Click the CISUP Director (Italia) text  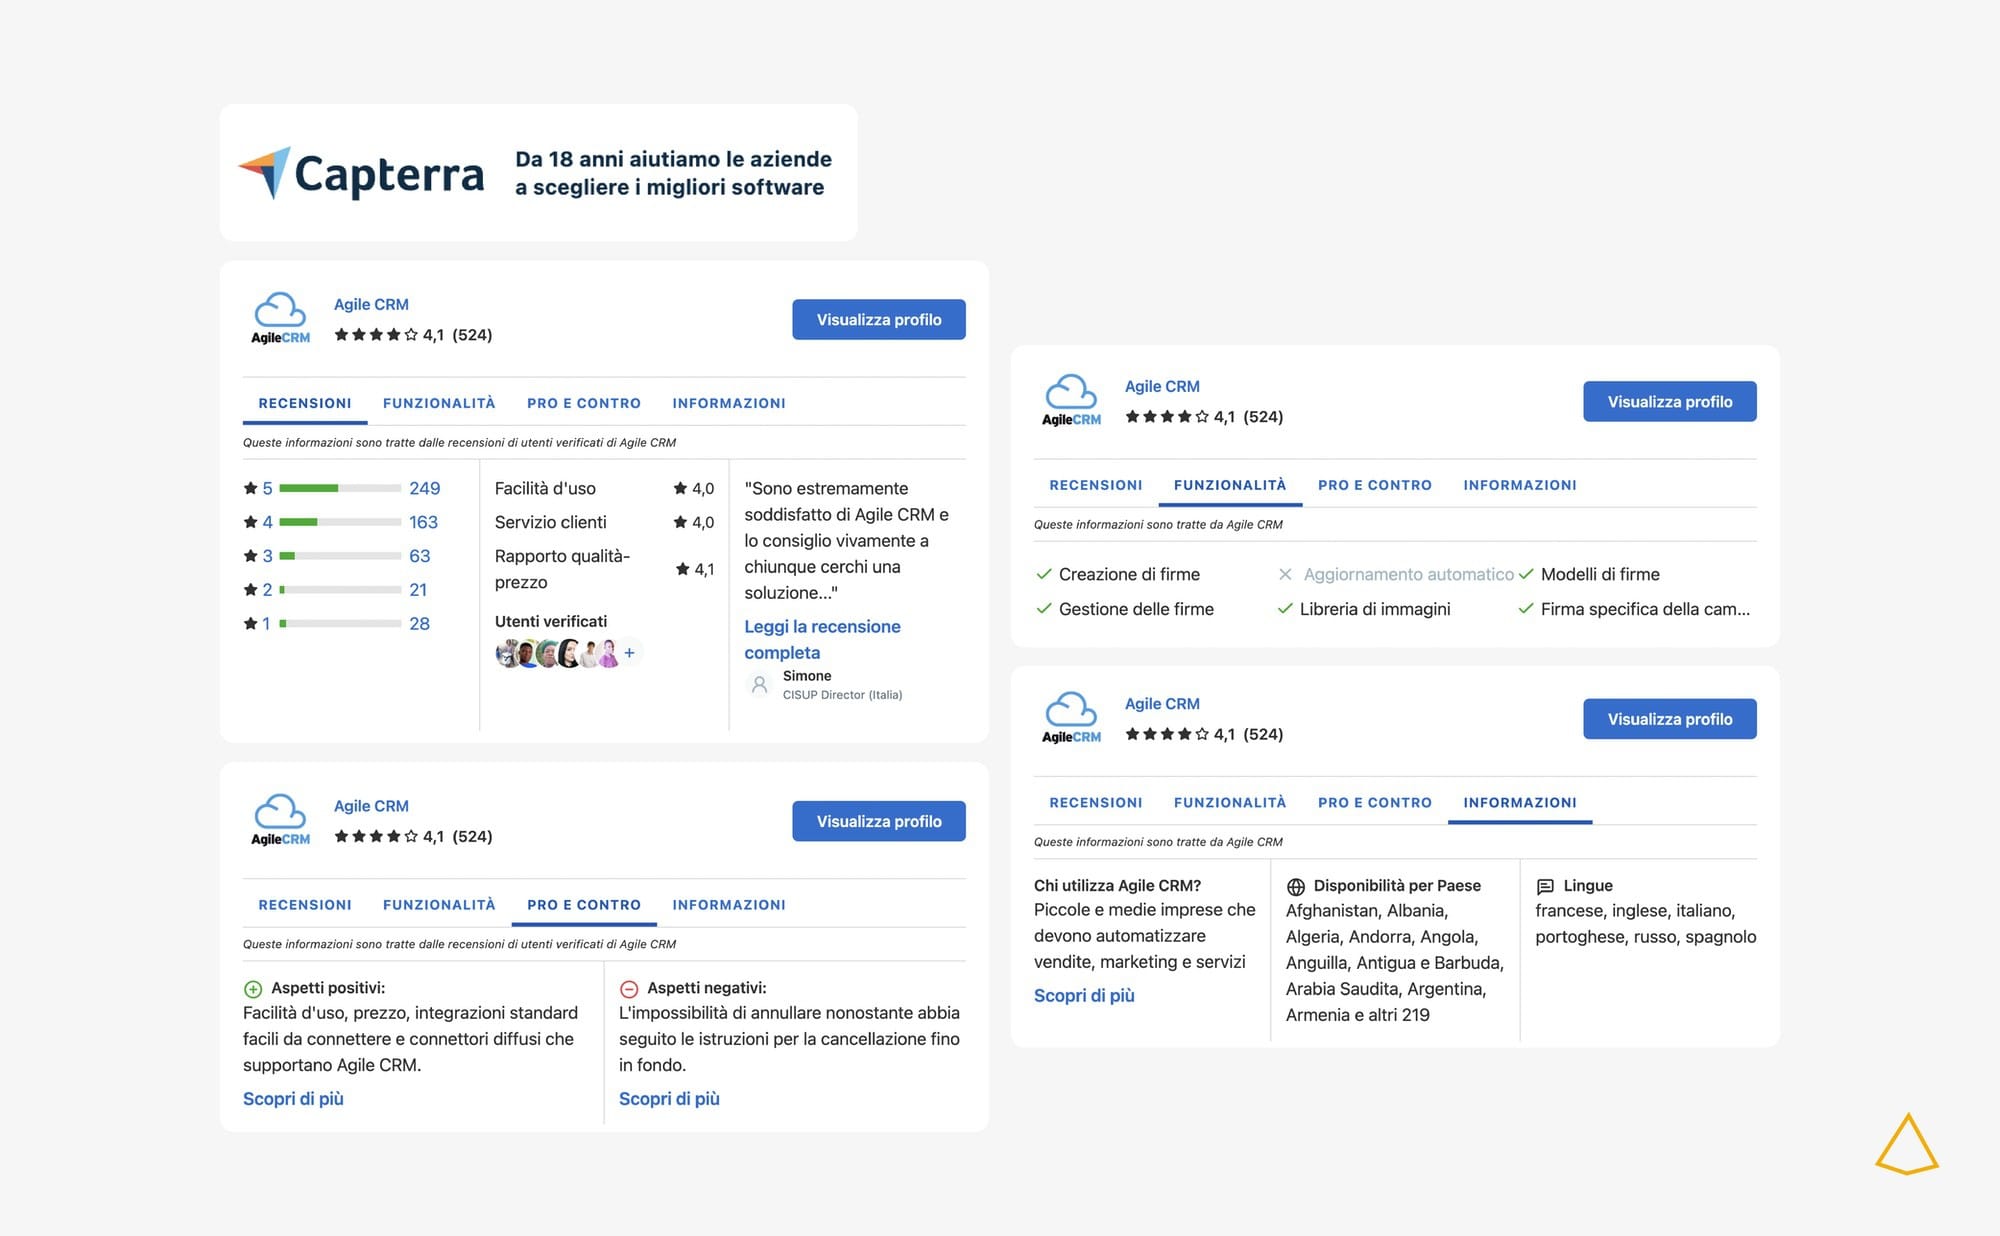pyautogui.click(x=842, y=695)
